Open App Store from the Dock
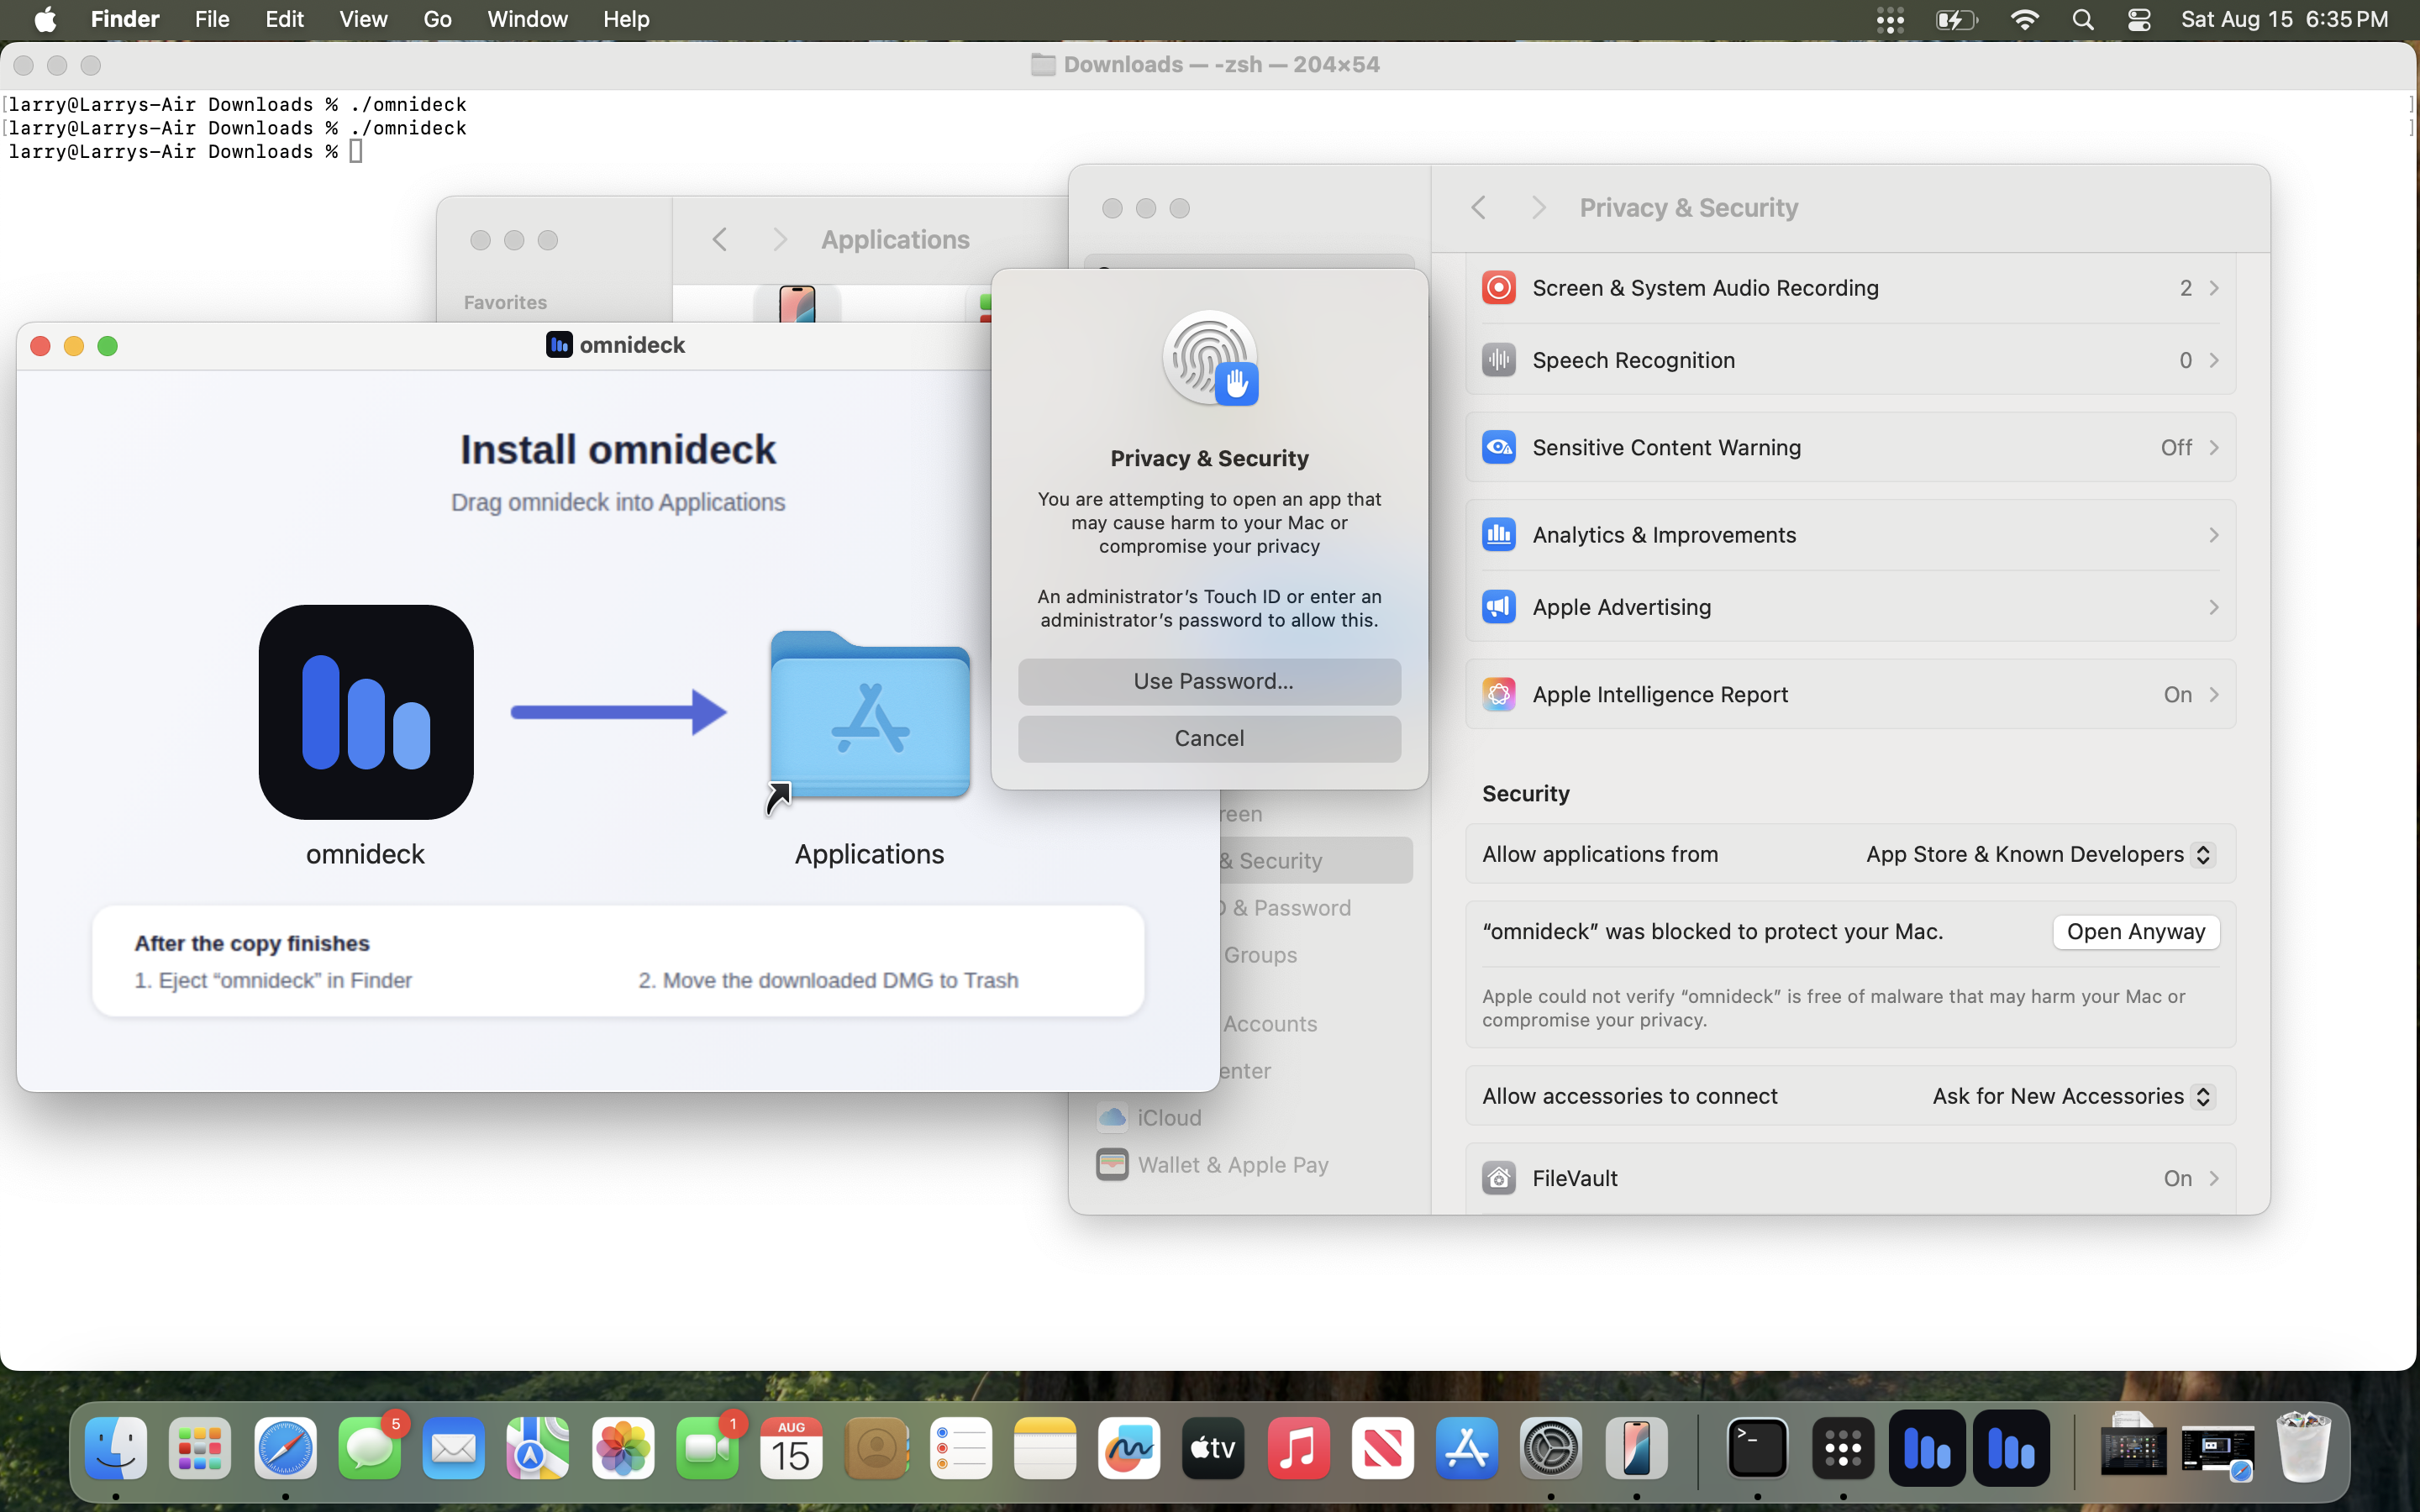The image size is (2420, 1512). point(1467,1447)
